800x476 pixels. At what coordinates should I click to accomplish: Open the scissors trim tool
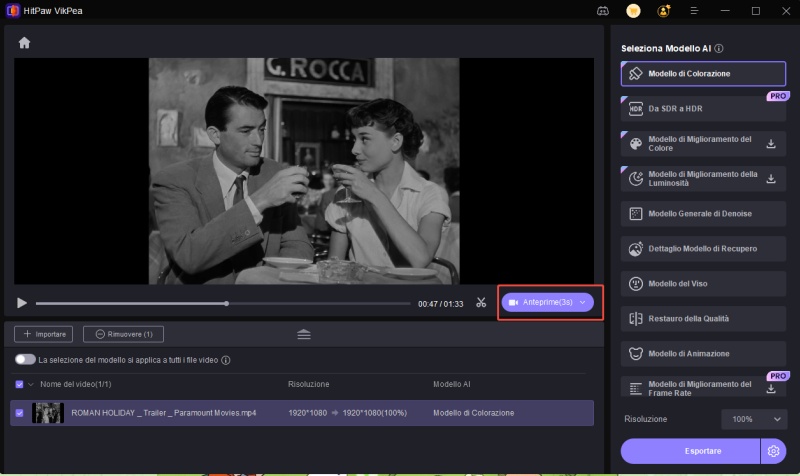click(481, 303)
